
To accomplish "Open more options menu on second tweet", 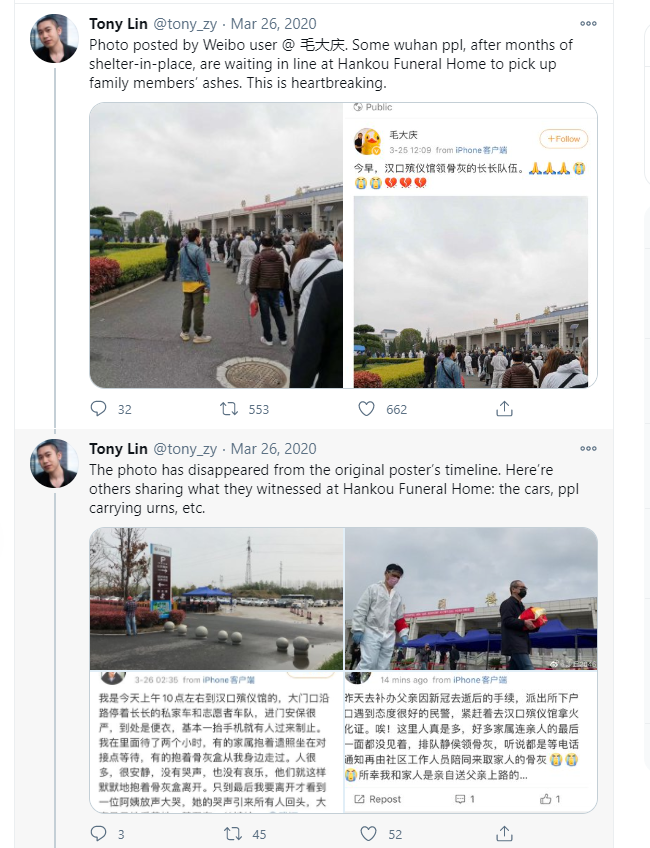I will tap(588, 448).
